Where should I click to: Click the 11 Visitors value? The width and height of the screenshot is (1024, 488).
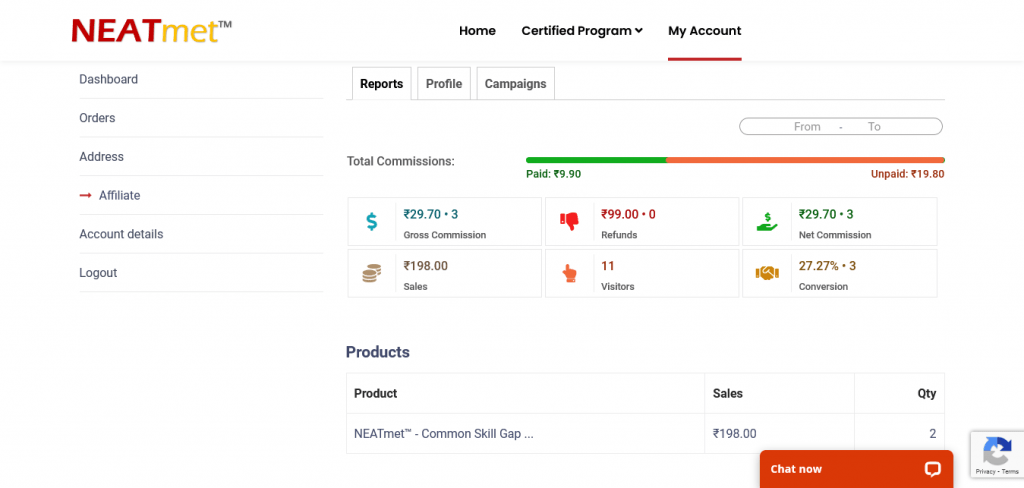608,266
